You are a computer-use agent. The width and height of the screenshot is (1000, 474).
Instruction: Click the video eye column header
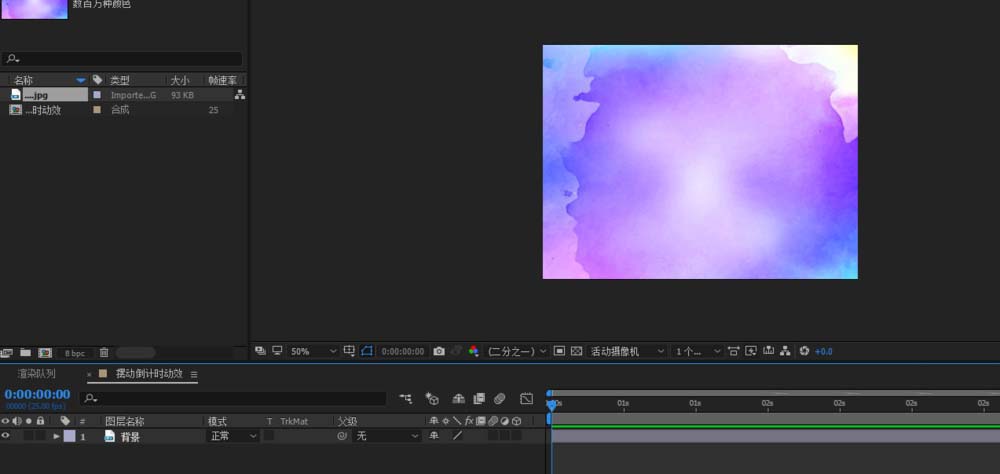(6, 421)
